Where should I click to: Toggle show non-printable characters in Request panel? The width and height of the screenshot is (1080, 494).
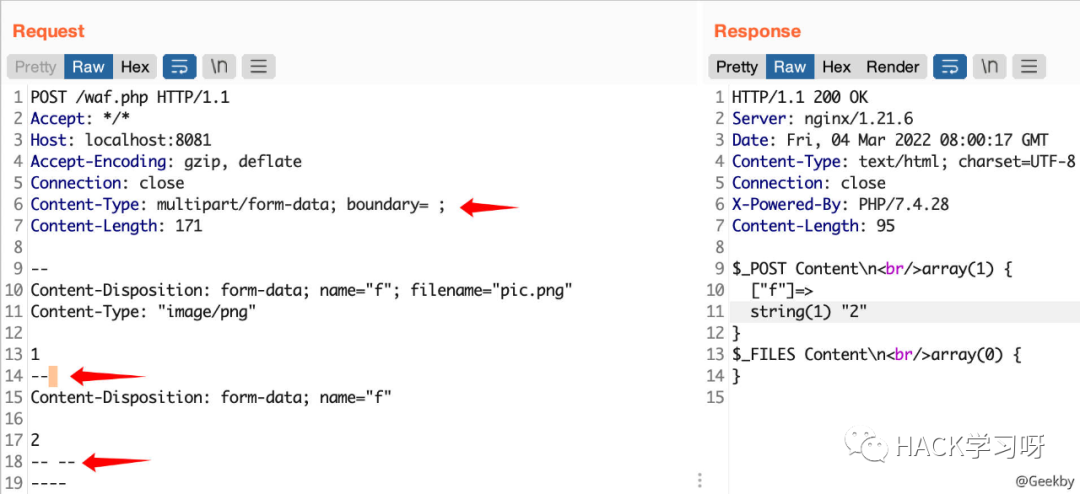219,67
